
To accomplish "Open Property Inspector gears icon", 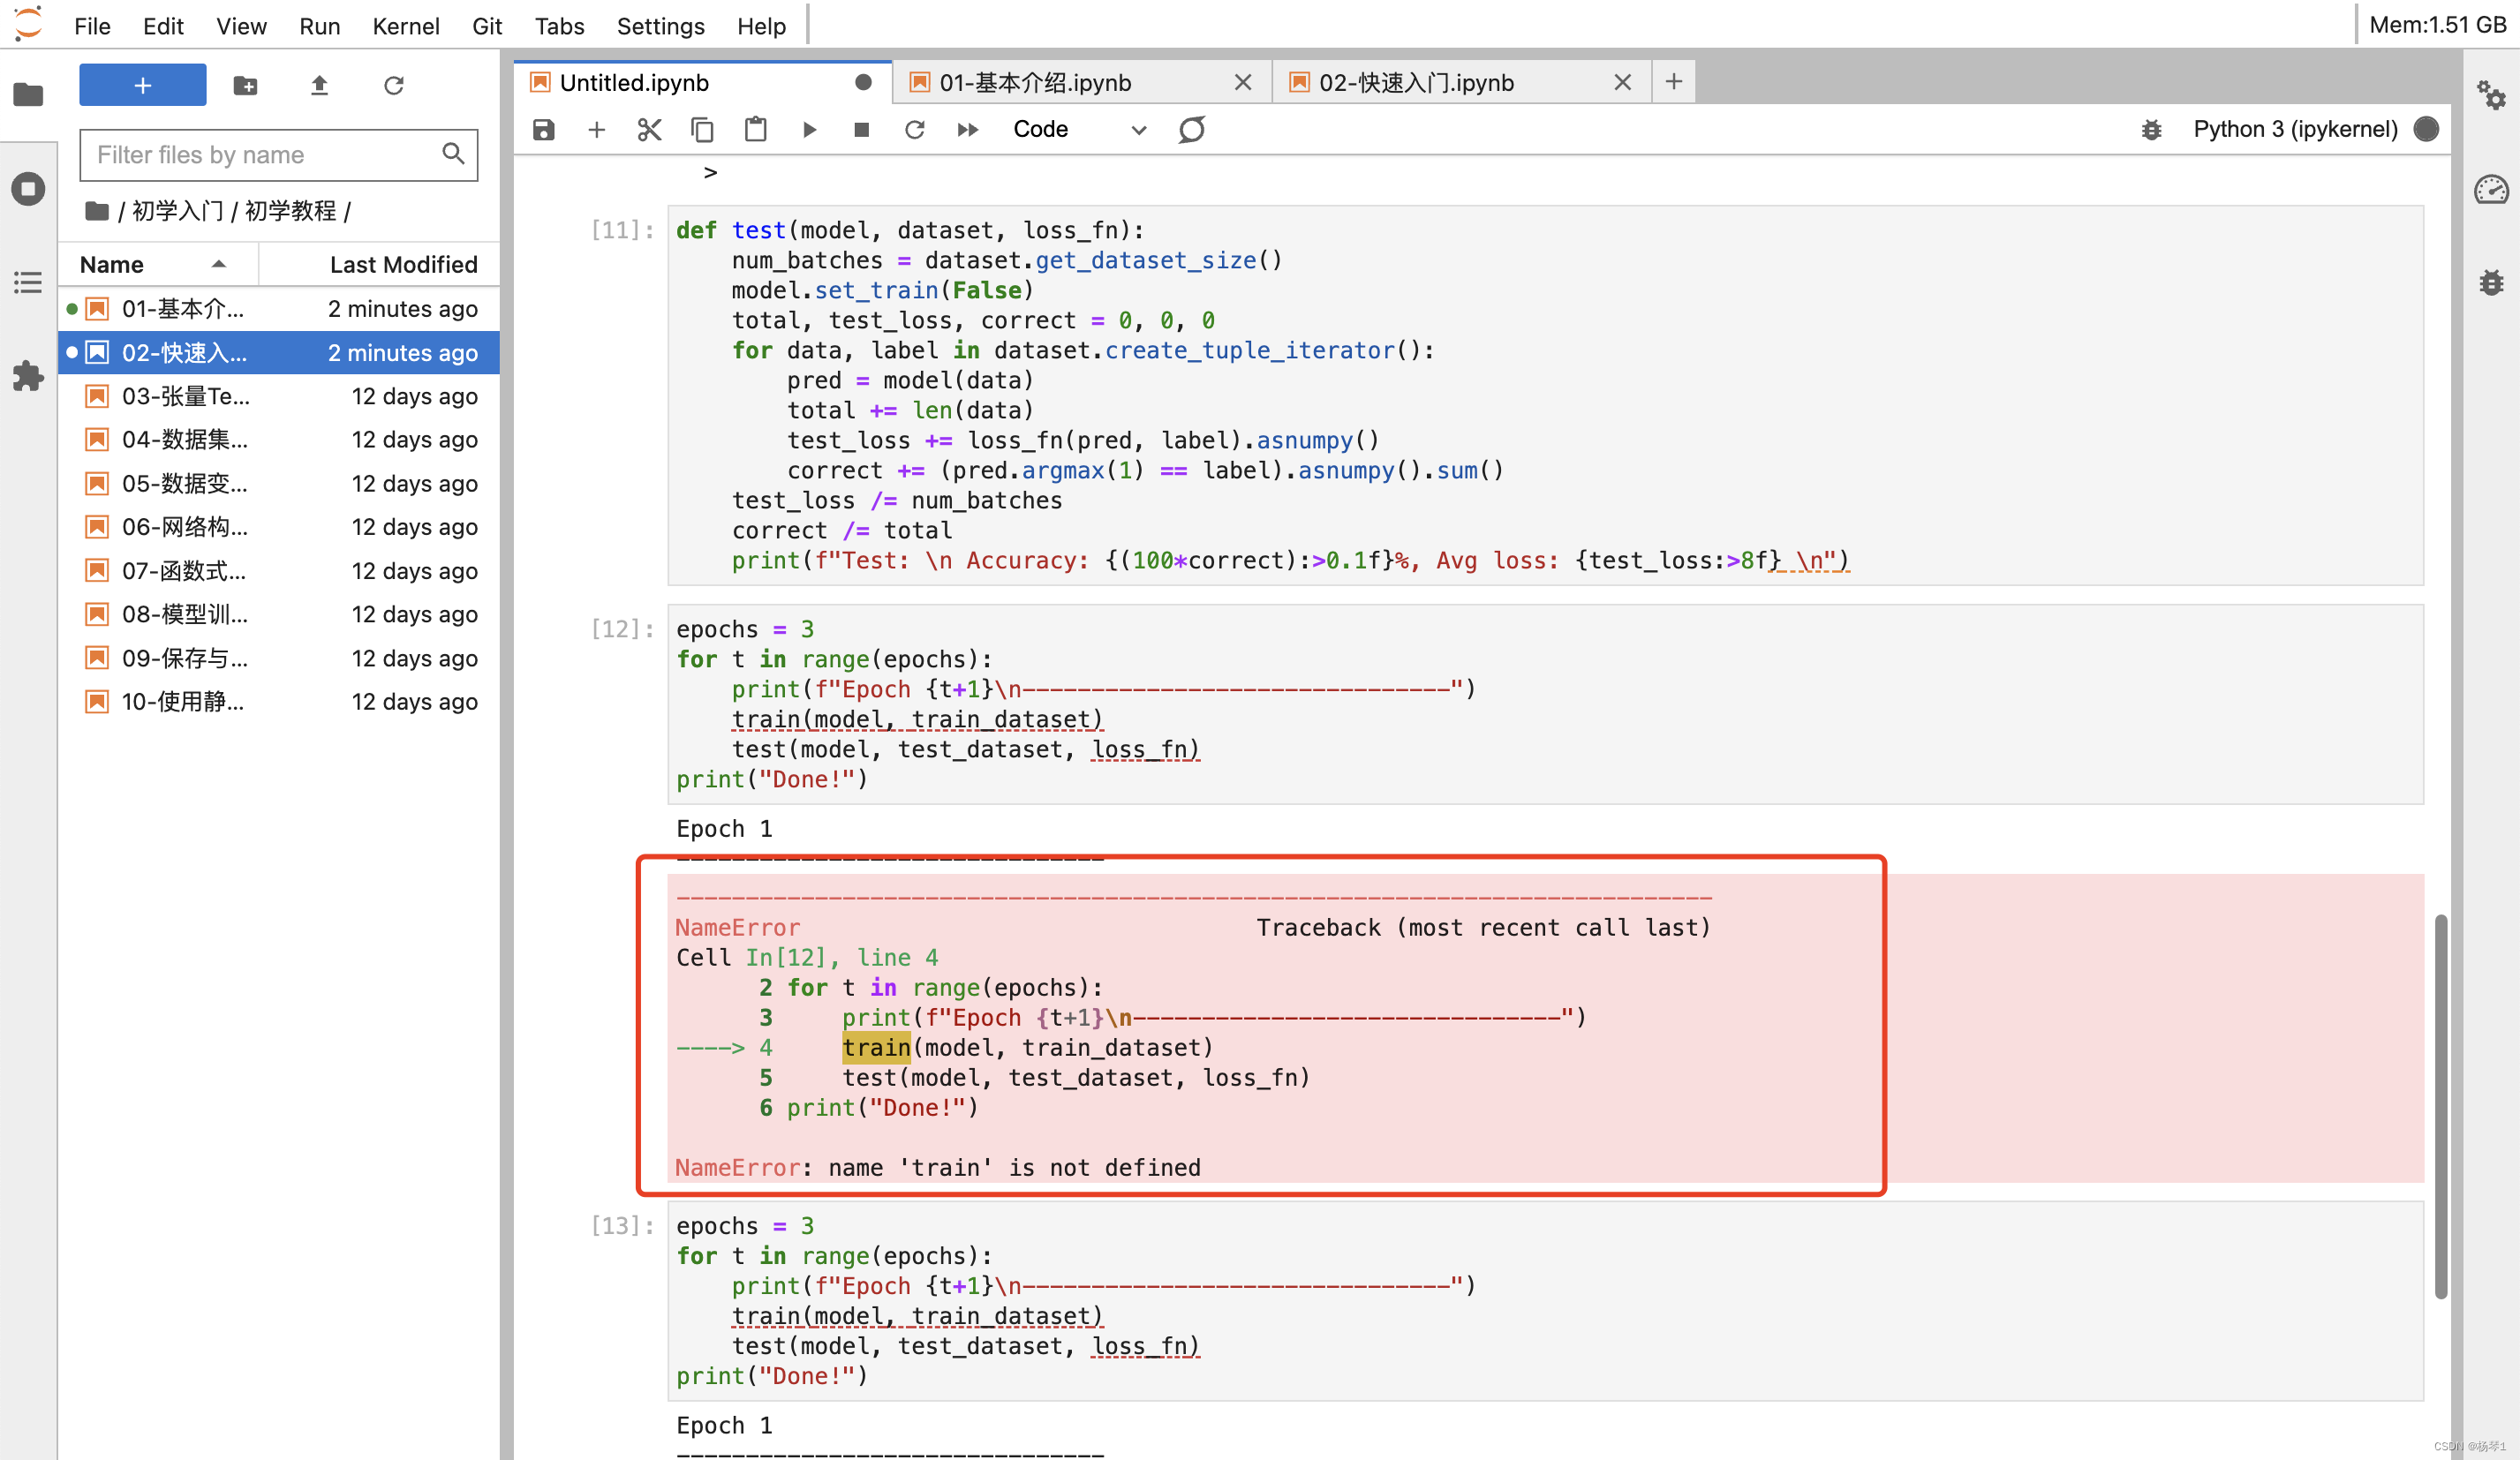I will [x=2491, y=95].
